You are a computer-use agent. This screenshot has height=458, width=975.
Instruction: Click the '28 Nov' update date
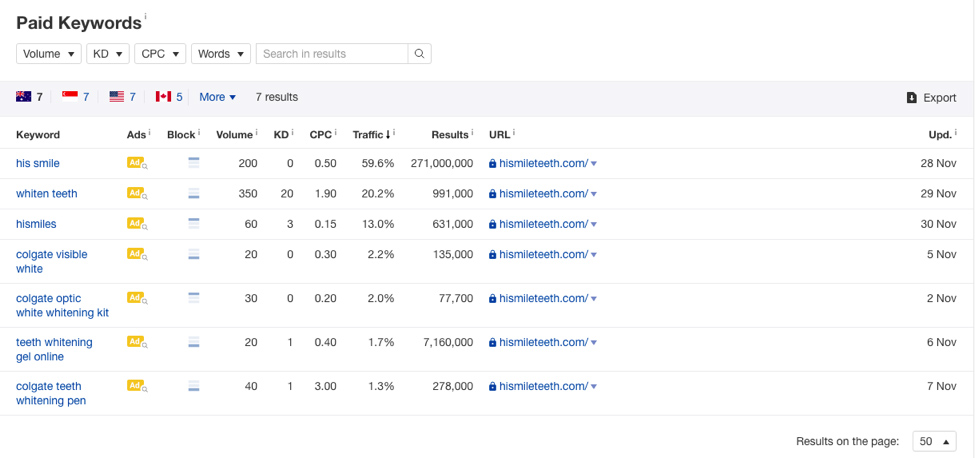(938, 163)
